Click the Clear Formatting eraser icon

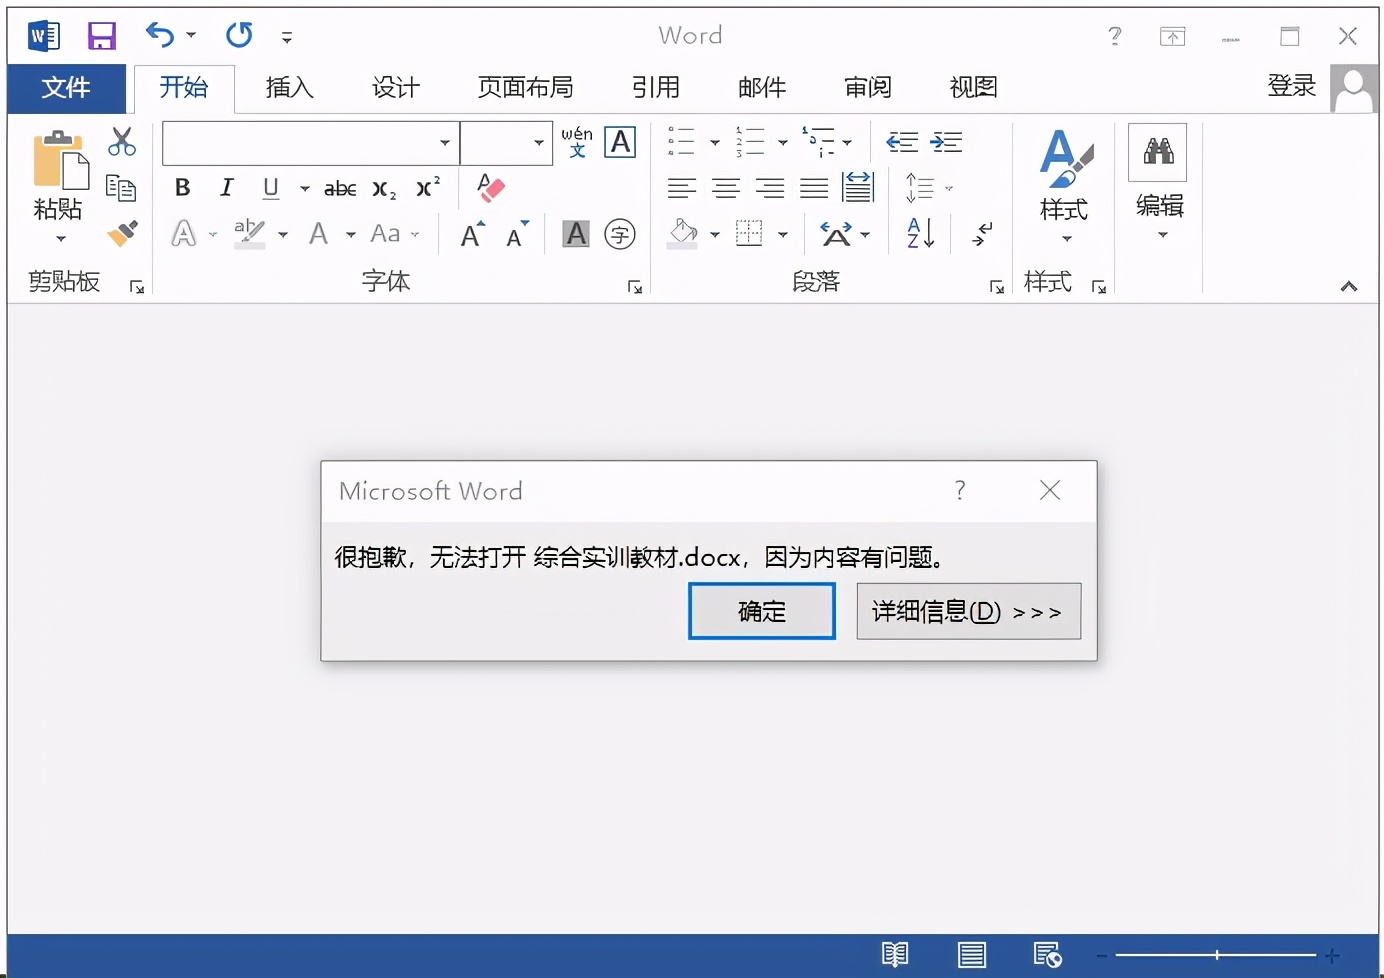tap(490, 187)
